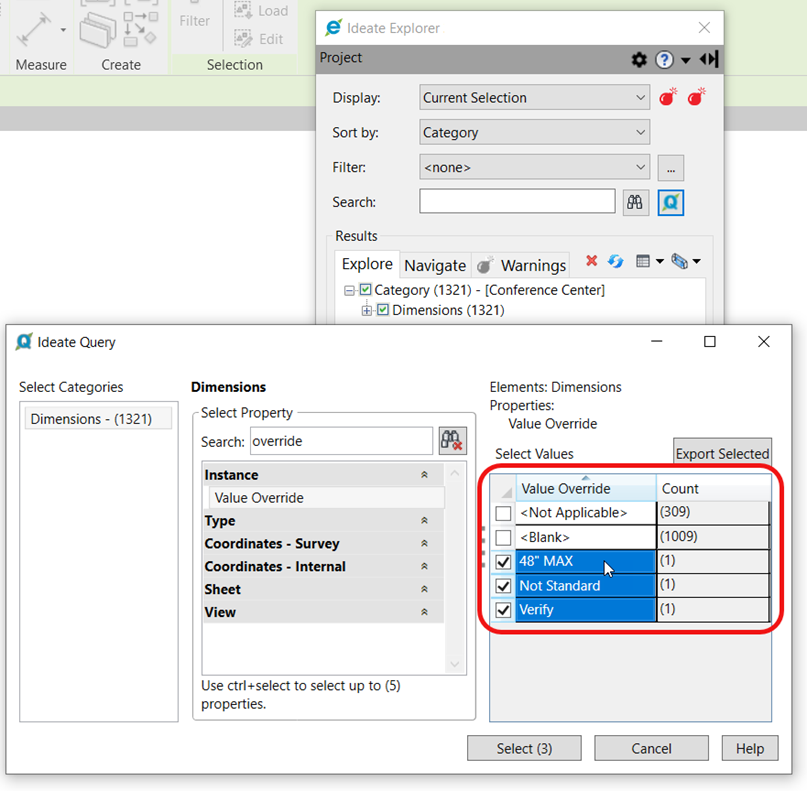
Task: Close the Ideate Explorer window
Action: click(704, 28)
